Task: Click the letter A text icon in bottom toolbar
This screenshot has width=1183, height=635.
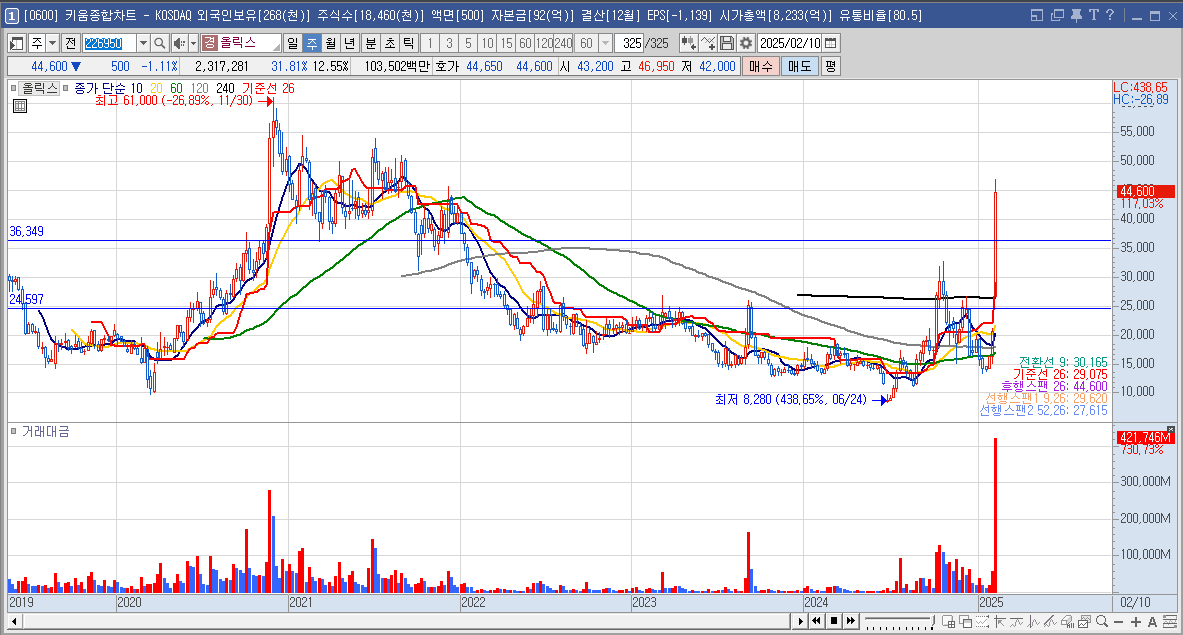Action: coord(1152,621)
